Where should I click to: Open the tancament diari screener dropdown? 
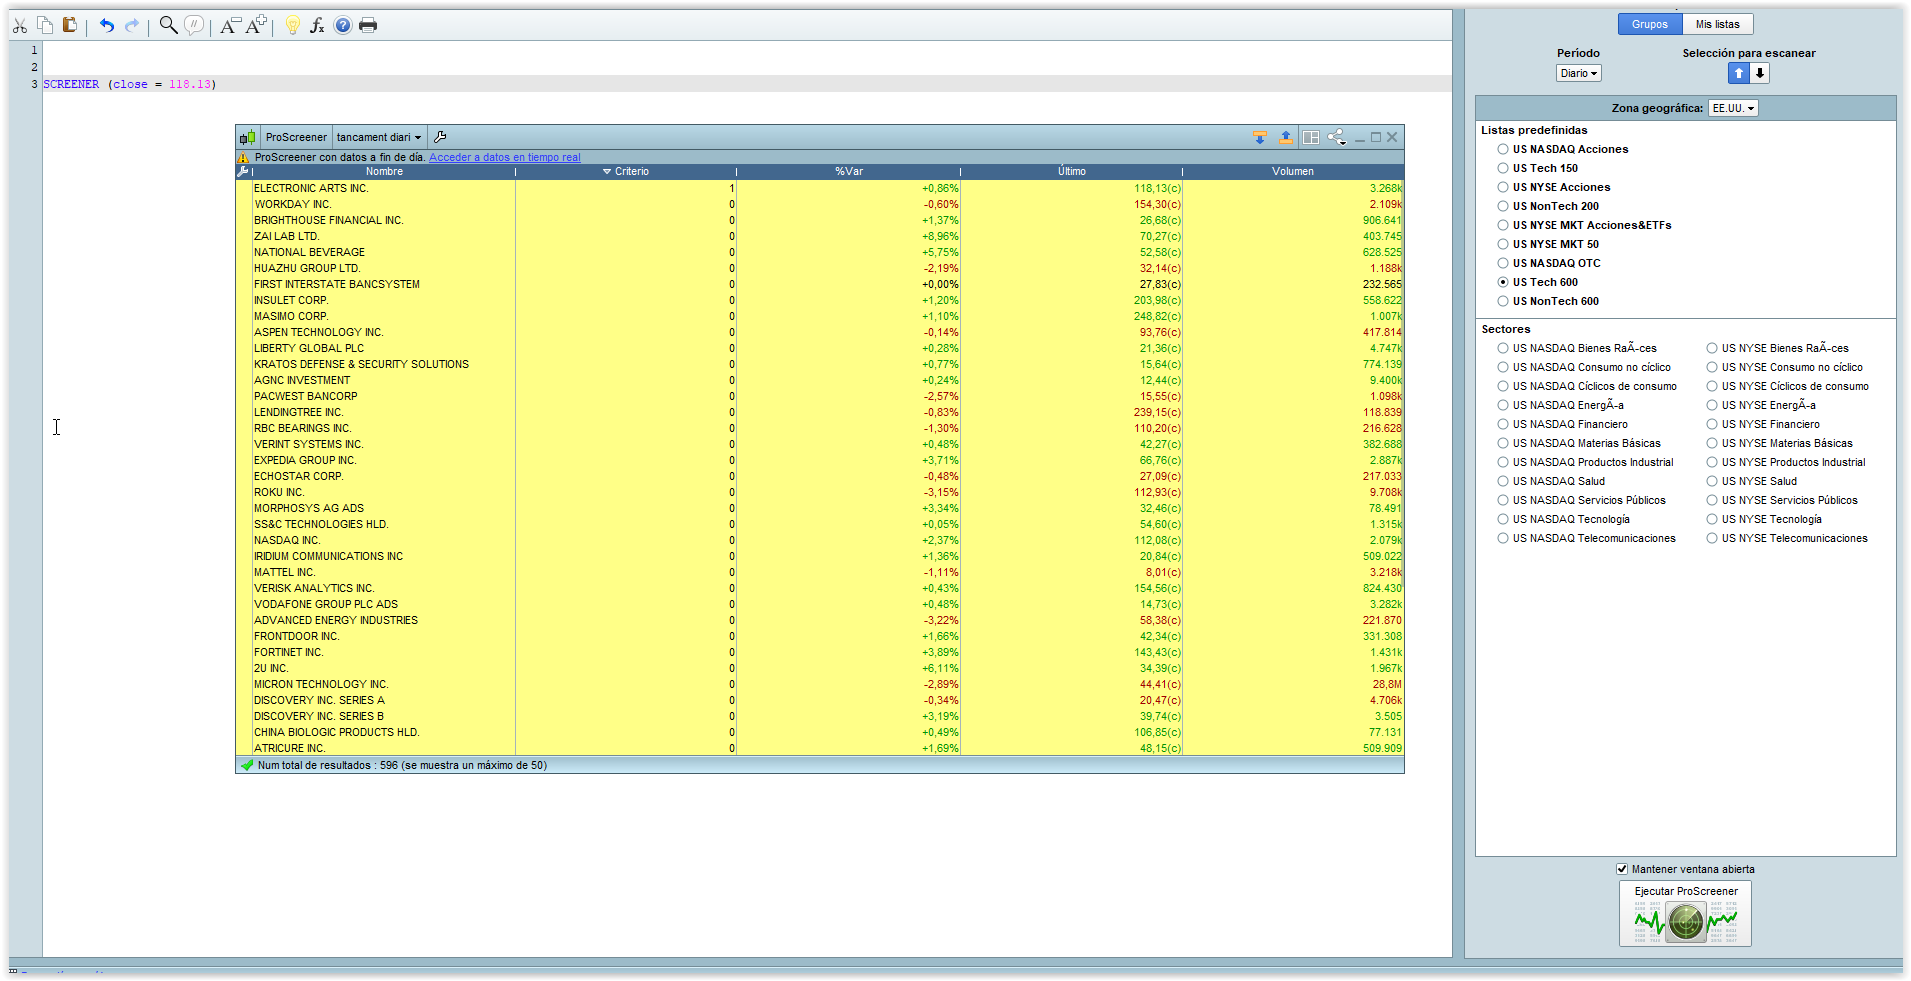click(x=379, y=137)
